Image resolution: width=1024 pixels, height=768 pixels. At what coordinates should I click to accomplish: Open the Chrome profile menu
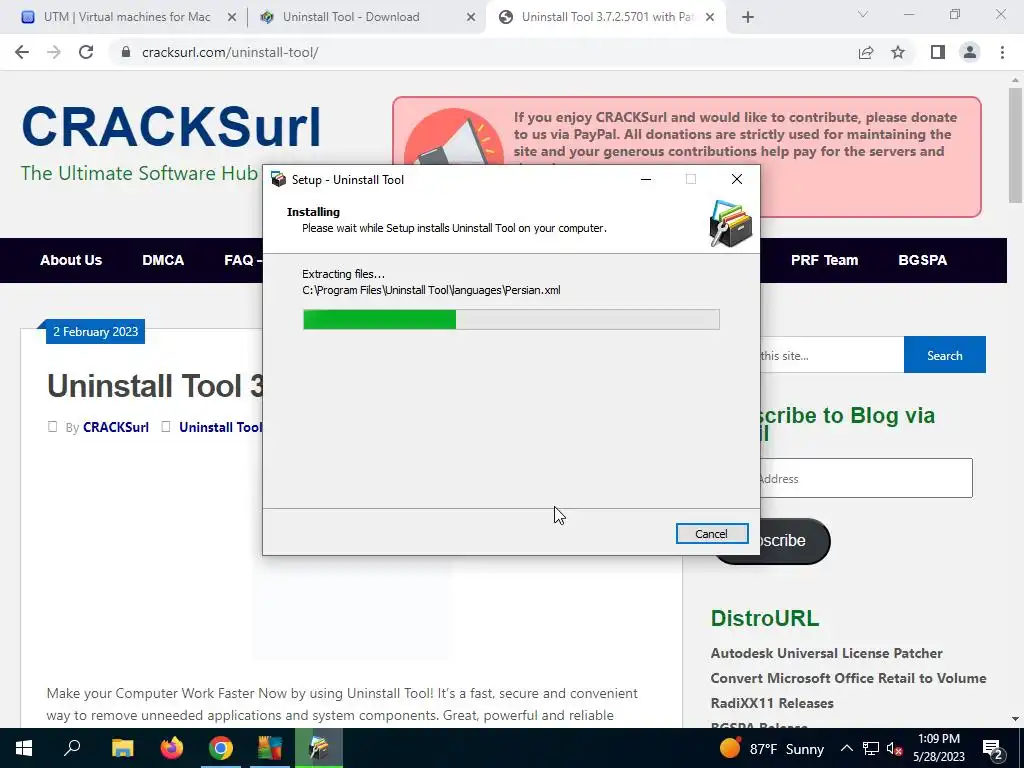pos(970,52)
